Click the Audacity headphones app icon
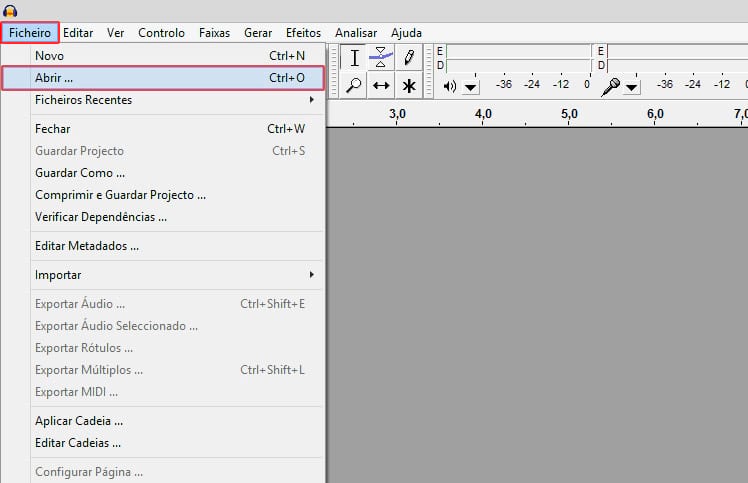Image resolution: width=748 pixels, height=483 pixels. 10,10
